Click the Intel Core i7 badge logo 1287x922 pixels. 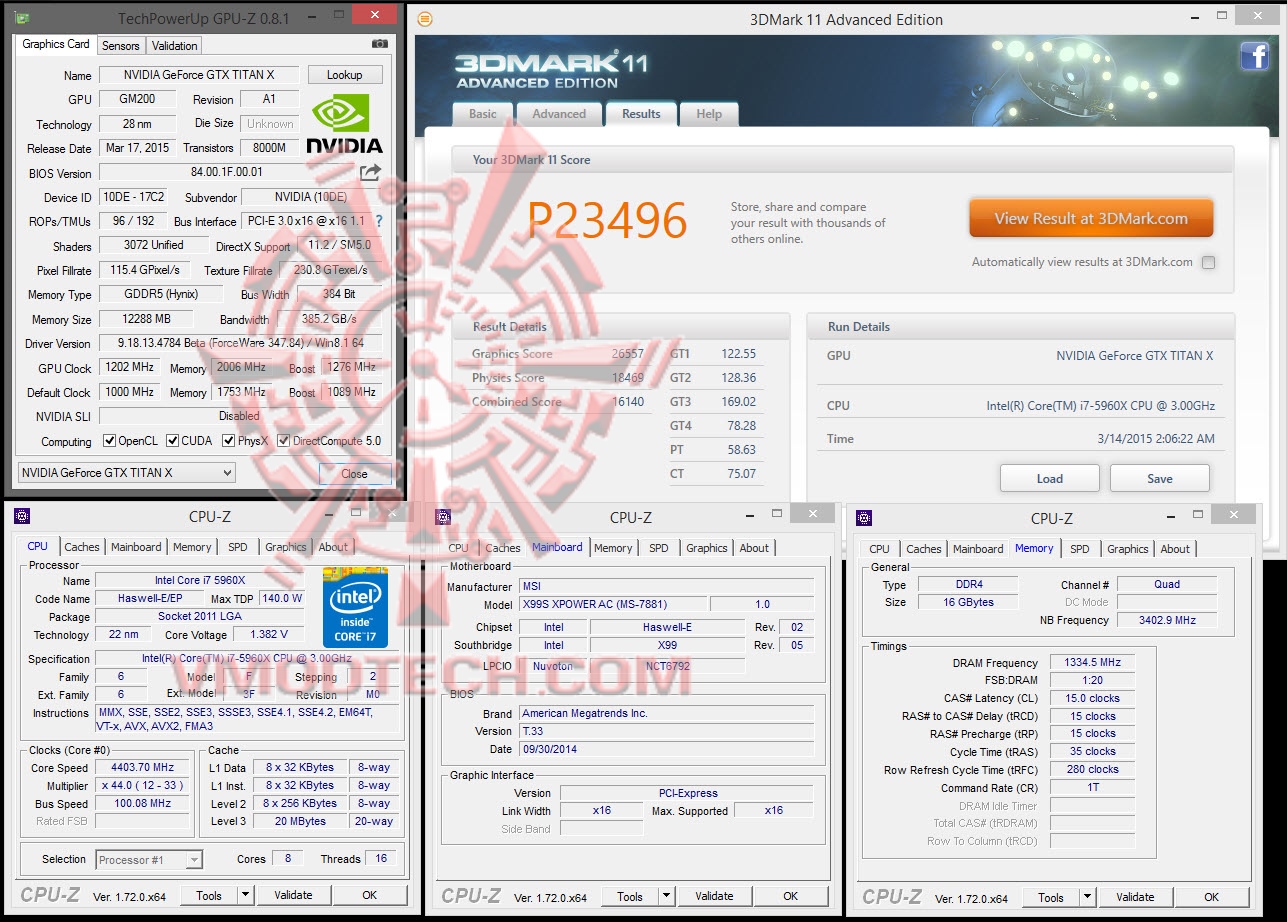coord(355,607)
